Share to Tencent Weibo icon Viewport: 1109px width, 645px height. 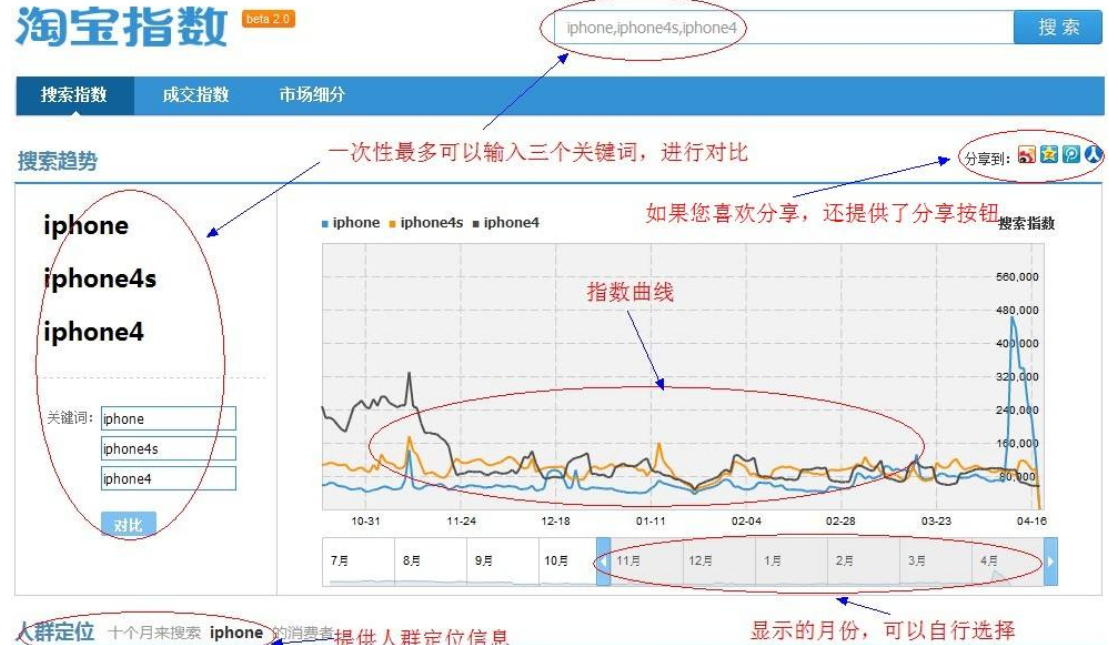pyautogui.click(x=1070, y=155)
